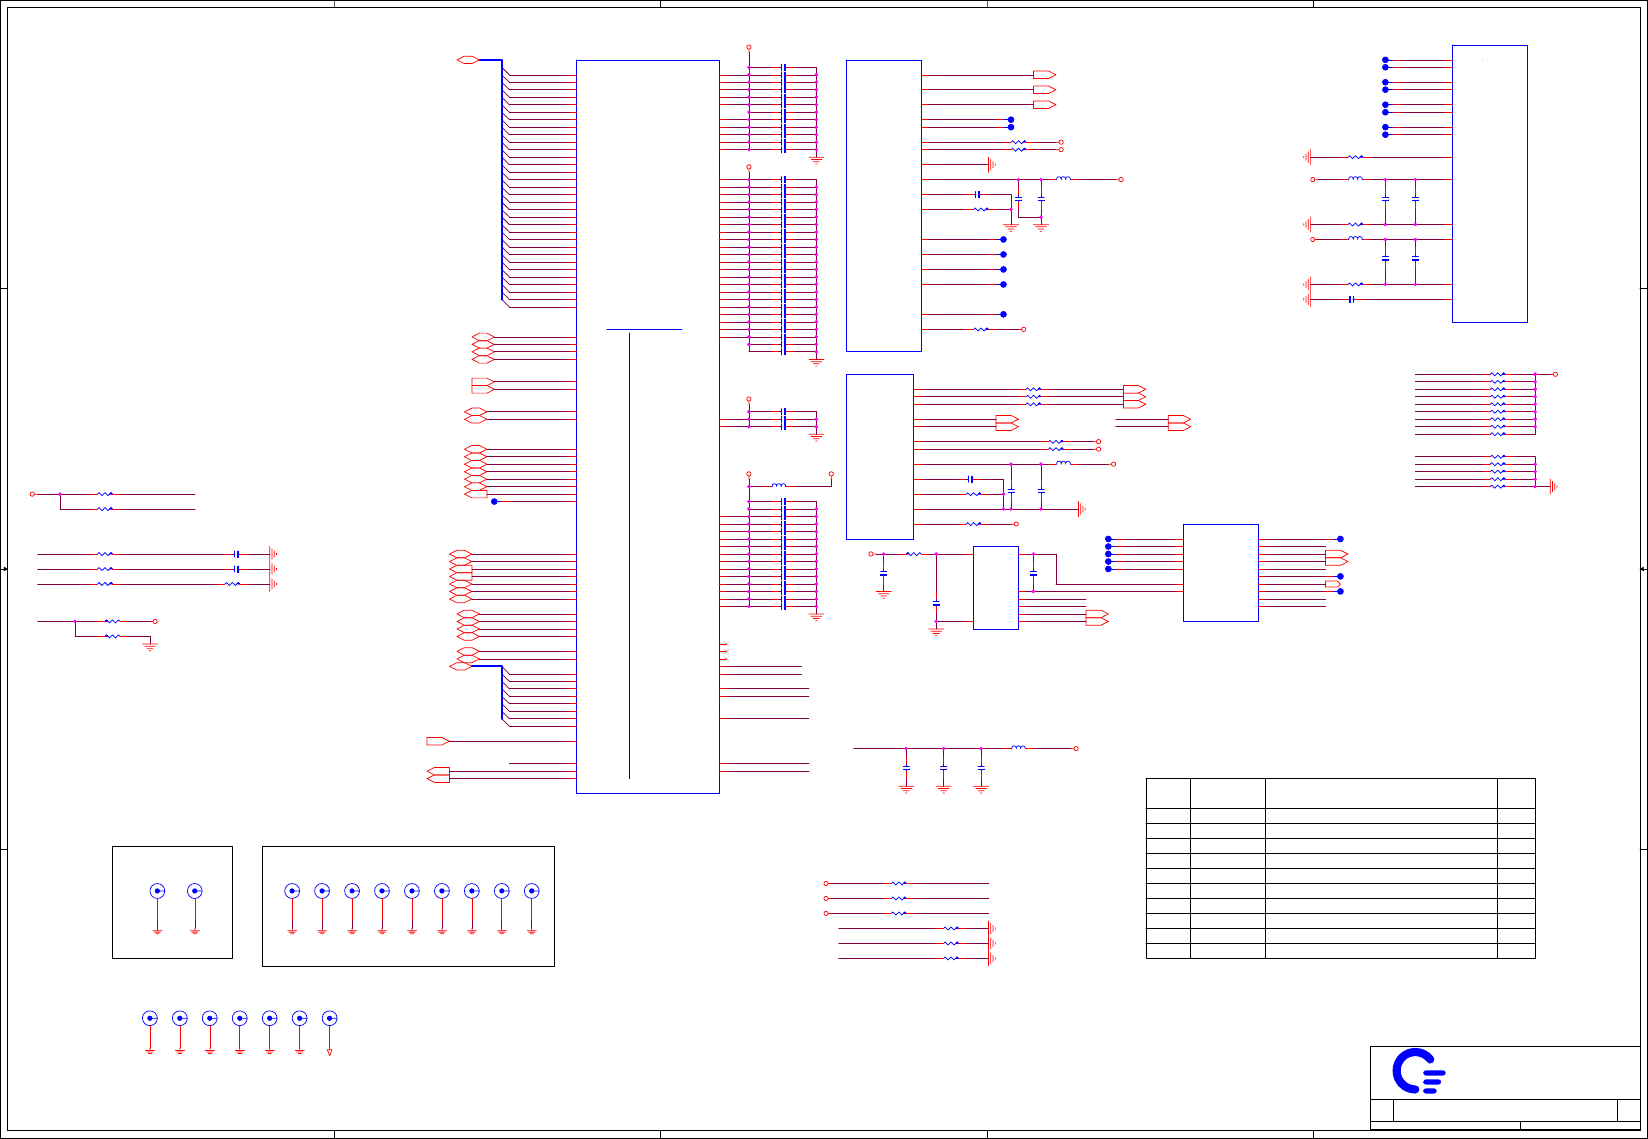Select the inductor on the three-capacitor filter rail
This screenshot has height=1139, width=1648.
point(1018,747)
